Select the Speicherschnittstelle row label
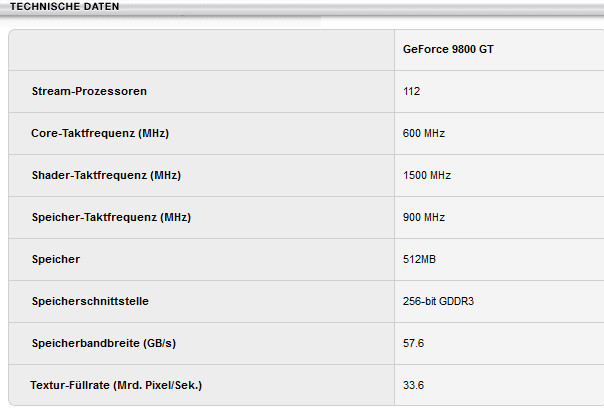The height and width of the screenshot is (414, 604). (x=90, y=301)
